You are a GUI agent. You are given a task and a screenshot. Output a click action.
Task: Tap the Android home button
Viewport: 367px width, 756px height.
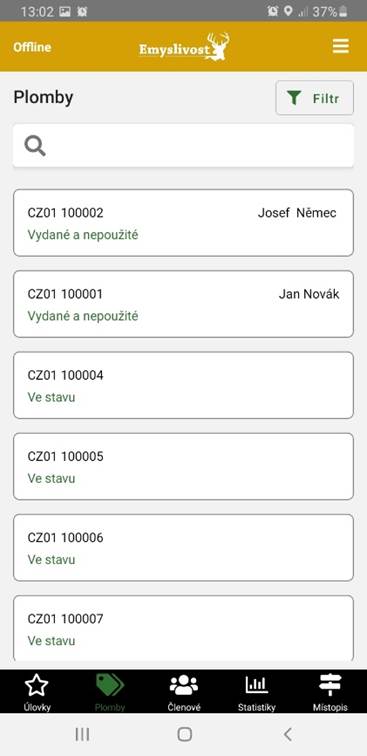(184, 734)
